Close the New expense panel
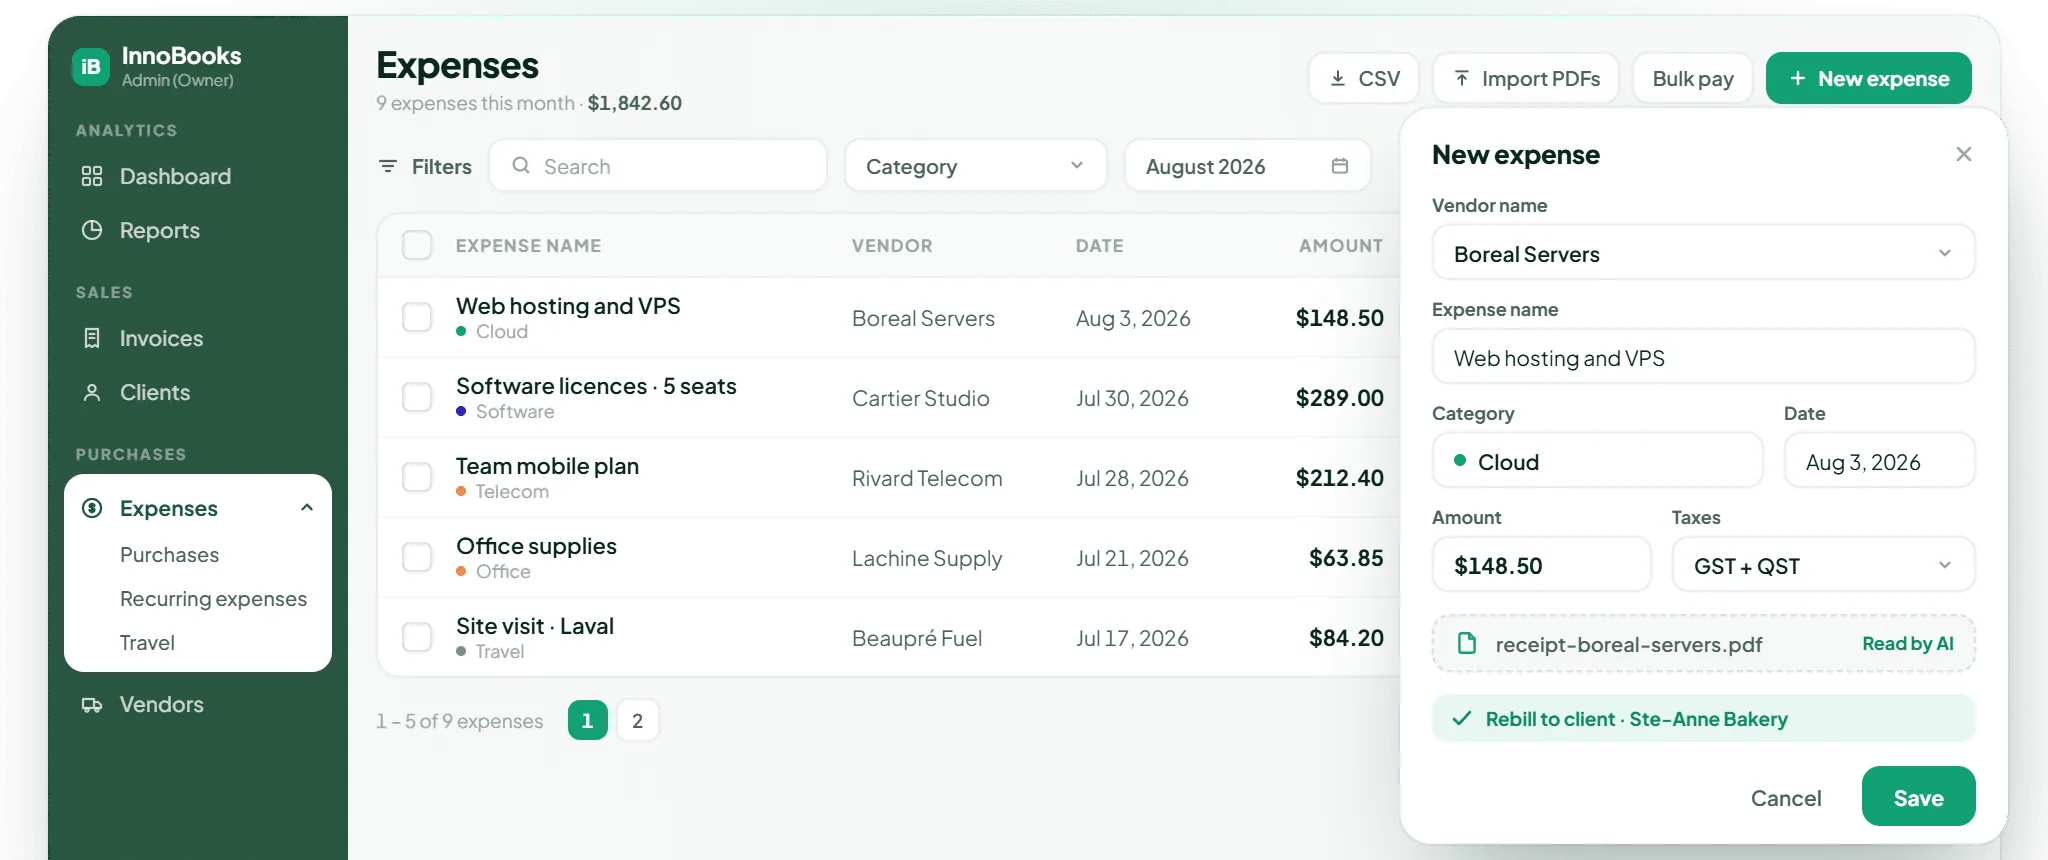The image size is (2048, 860). point(1964,154)
